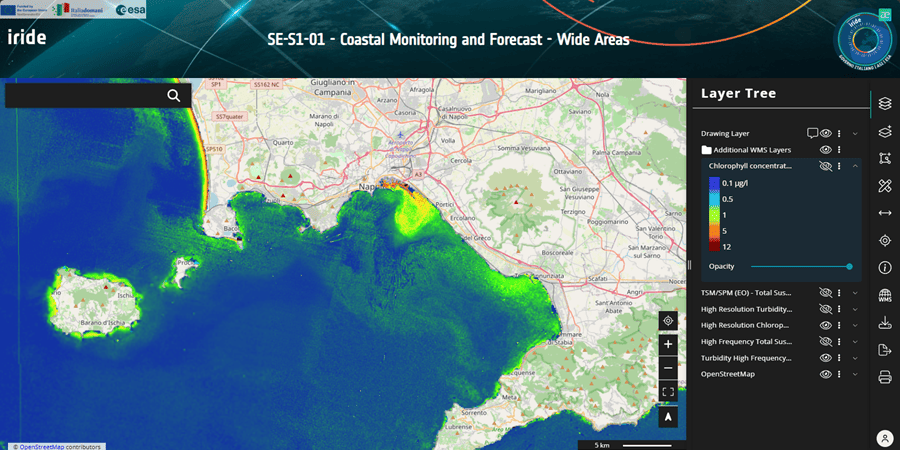Center map on my location button
The image size is (900, 450).
(668, 321)
